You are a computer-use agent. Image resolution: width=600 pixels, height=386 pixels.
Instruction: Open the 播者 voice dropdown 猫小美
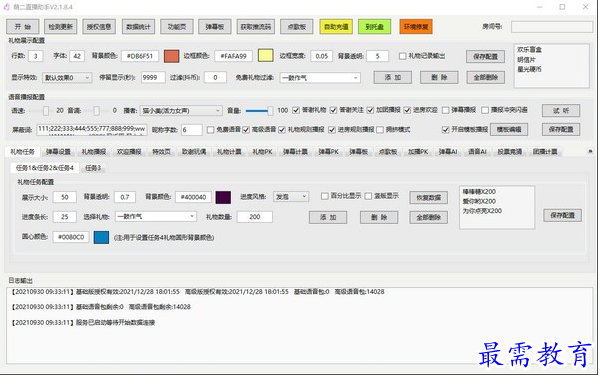point(181,111)
